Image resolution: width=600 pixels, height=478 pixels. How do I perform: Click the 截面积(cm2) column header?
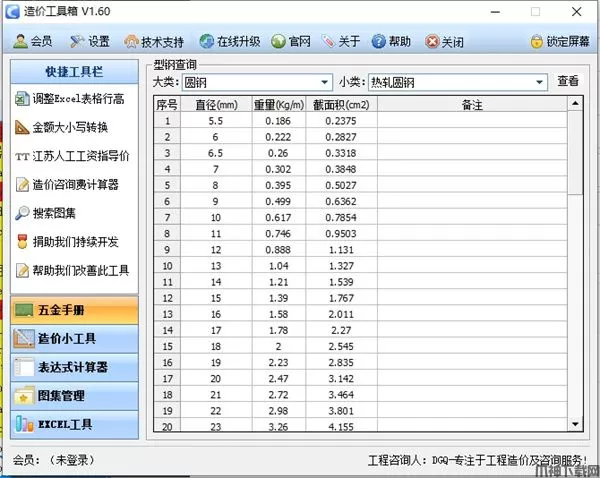341,104
